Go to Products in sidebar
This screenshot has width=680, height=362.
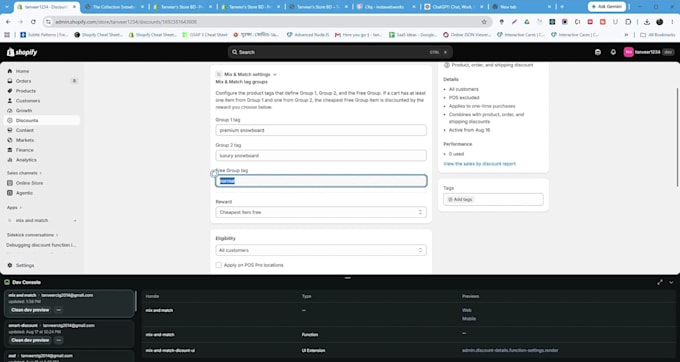tap(26, 91)
